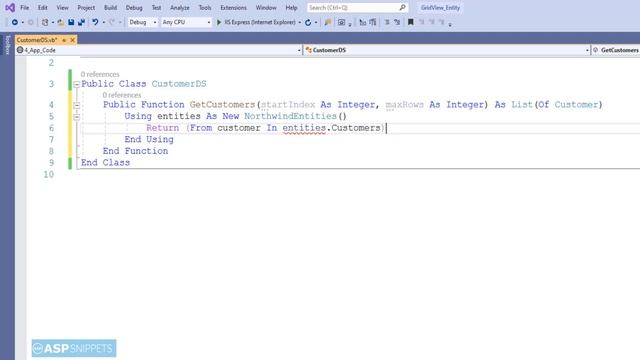Start IIS Express with the green play icon
Viewport: 640px width, 360px height.
tap(219, 22)
